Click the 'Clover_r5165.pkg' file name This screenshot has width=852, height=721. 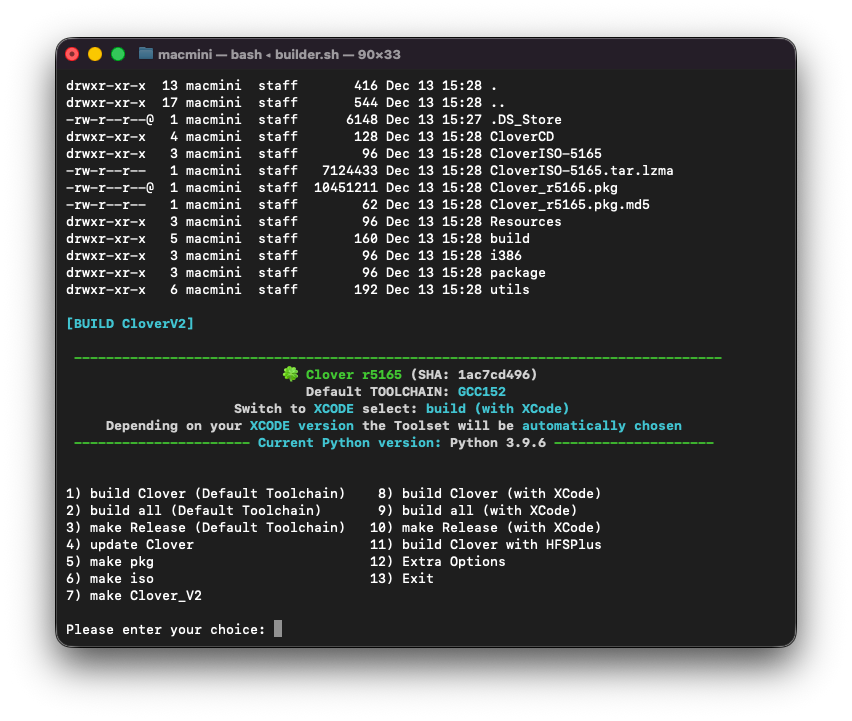[554, 187]
